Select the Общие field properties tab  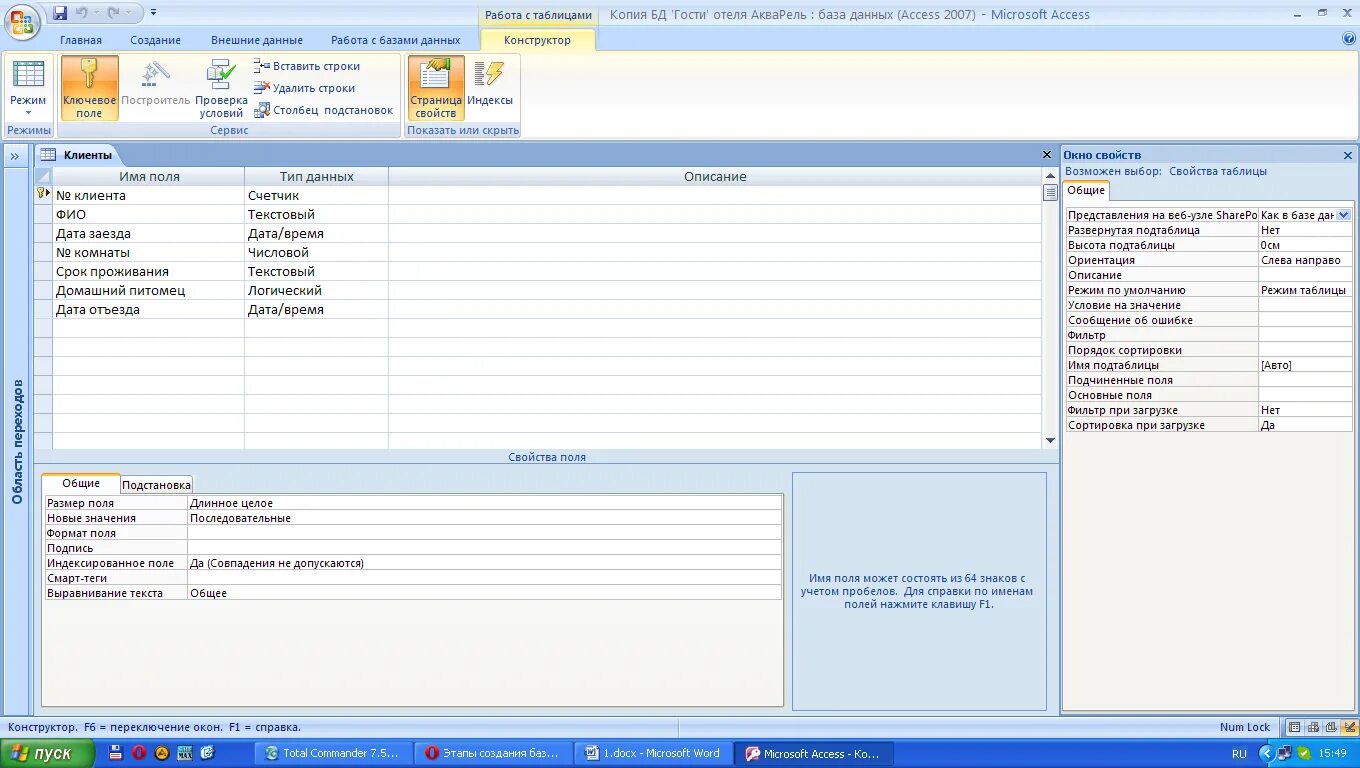pyautogui.click(x=81, y=483)
